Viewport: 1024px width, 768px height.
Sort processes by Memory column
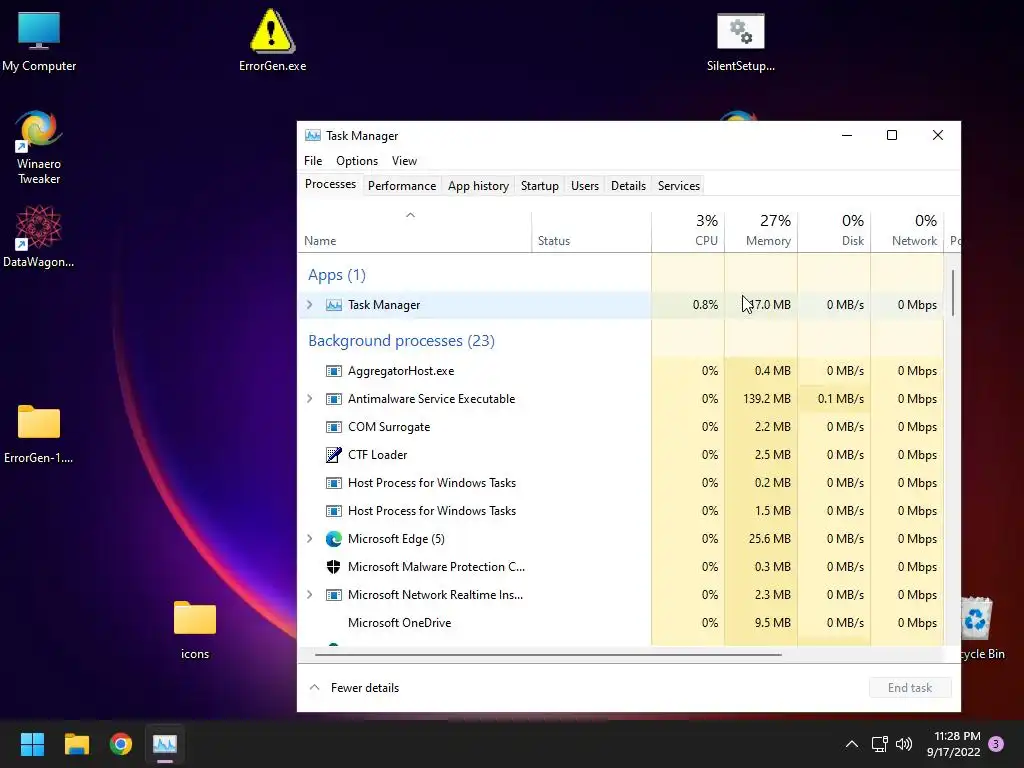point(761,232)
